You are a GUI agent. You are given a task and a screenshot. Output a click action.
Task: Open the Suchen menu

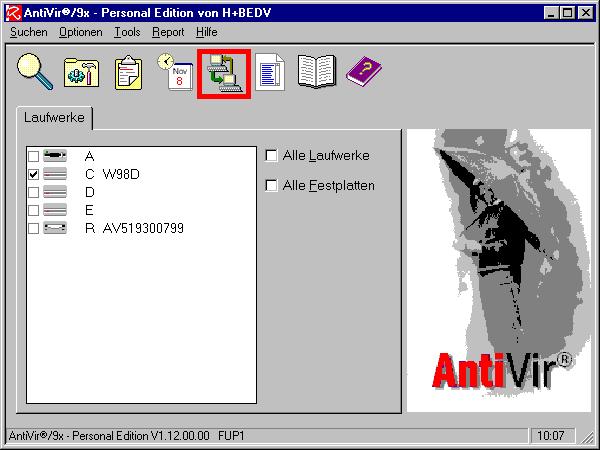(x=29, y=32)
